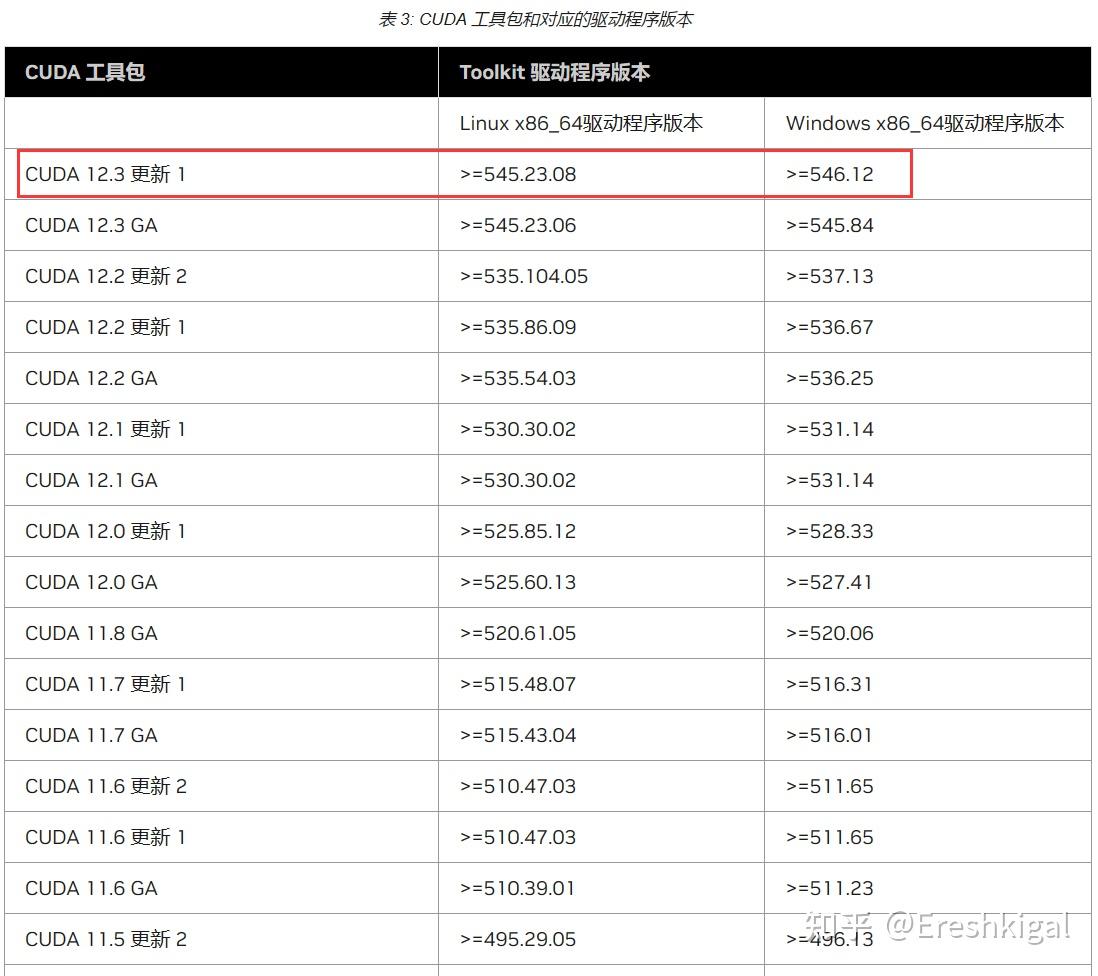
Task: Click the >=525.85.12 Linux version
Action: point(518,531)
